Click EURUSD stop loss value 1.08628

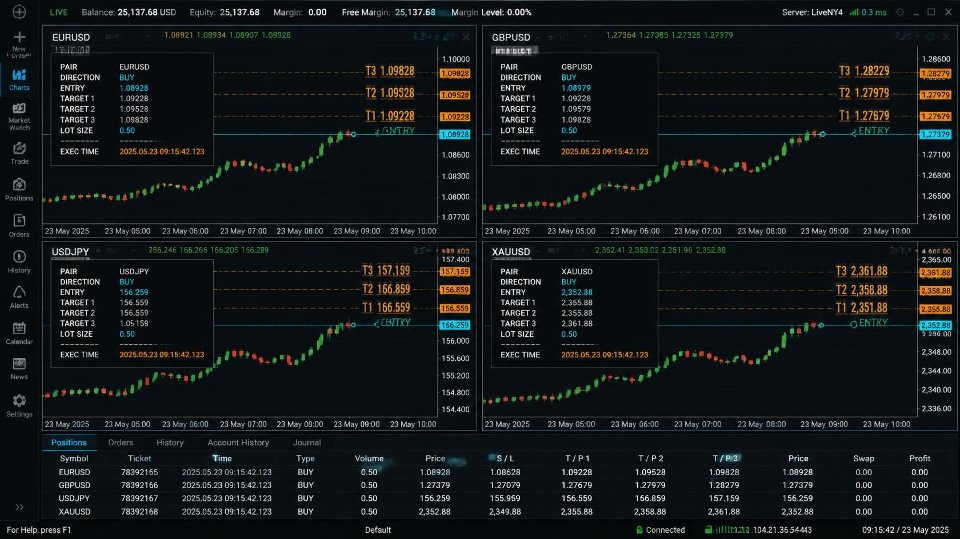point(504,472)
